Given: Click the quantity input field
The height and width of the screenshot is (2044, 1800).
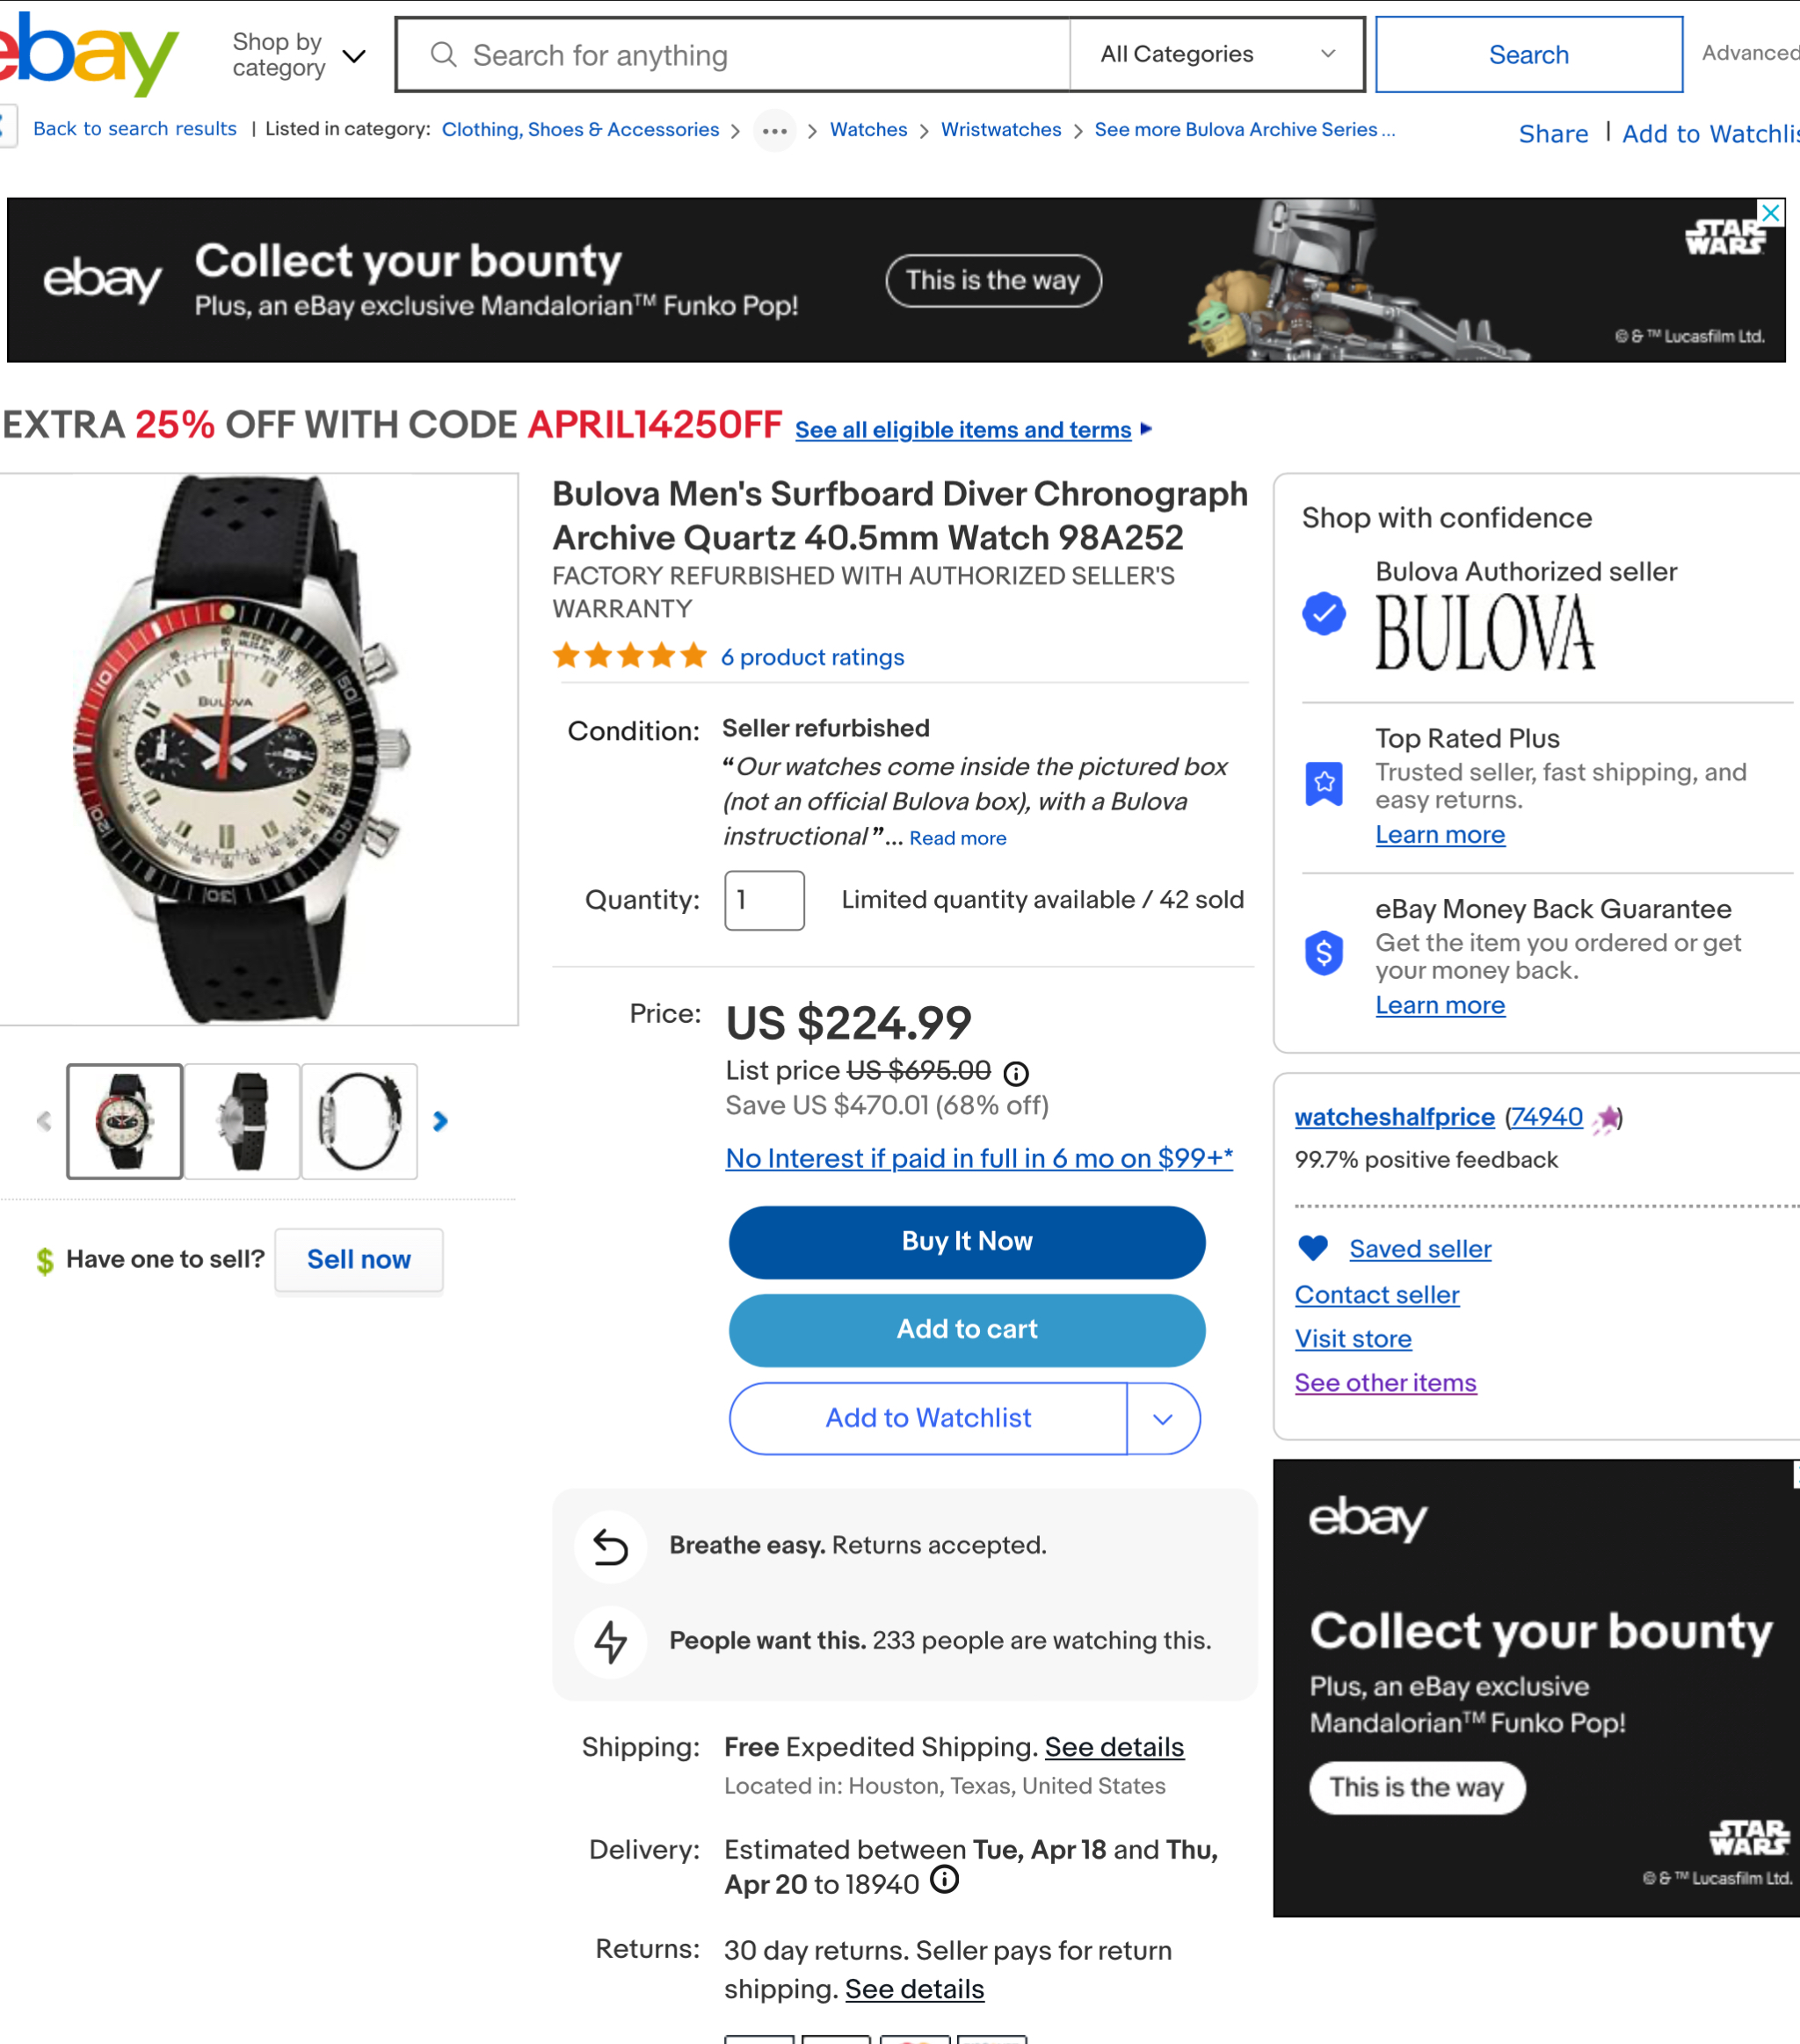Looking at the screenshot, I should [x=764, y=900].
